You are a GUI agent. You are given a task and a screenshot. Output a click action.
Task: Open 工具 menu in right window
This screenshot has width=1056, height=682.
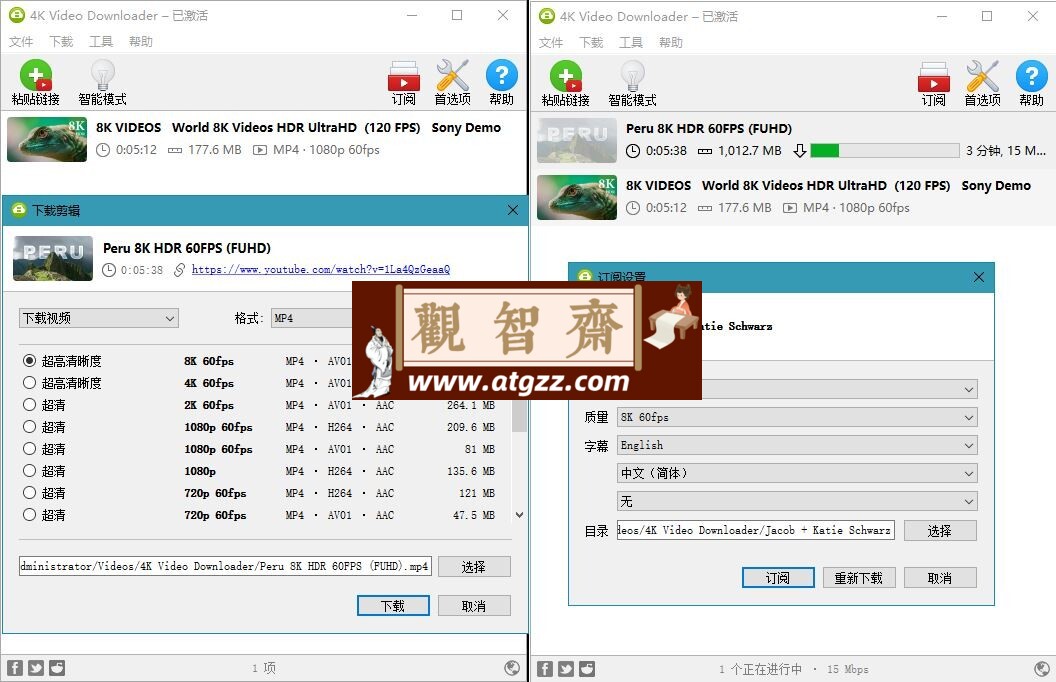coord(631,42)
